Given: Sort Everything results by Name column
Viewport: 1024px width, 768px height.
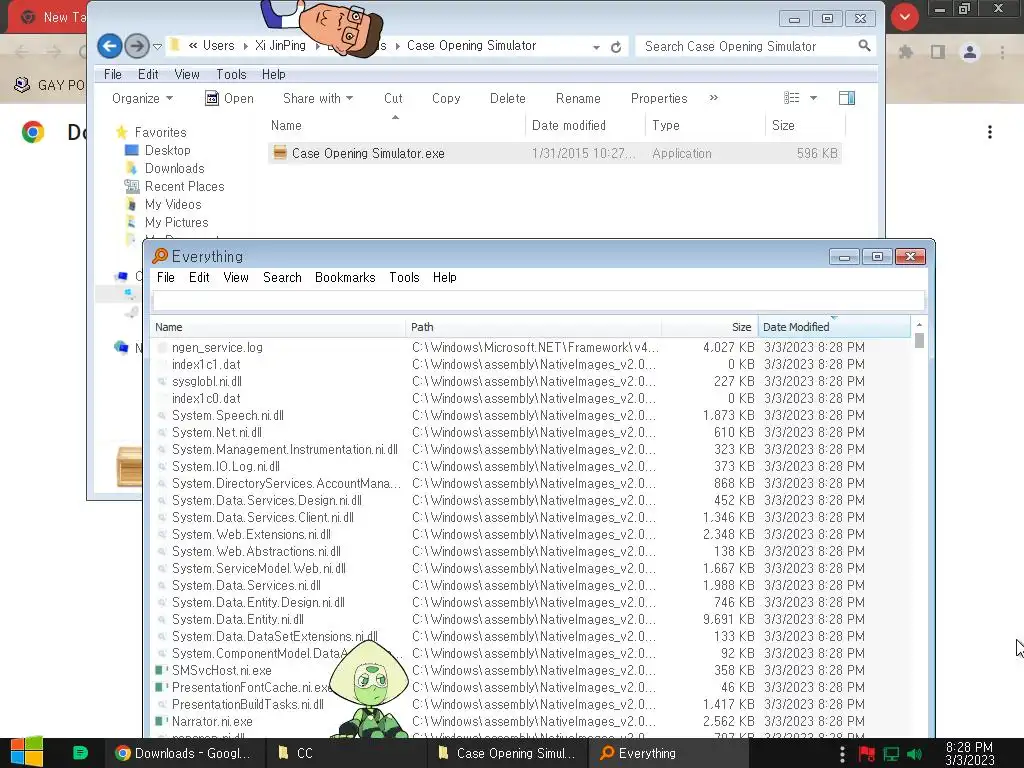Looking at the screenshot, I should pyautogui.click(x=278, y=327).
